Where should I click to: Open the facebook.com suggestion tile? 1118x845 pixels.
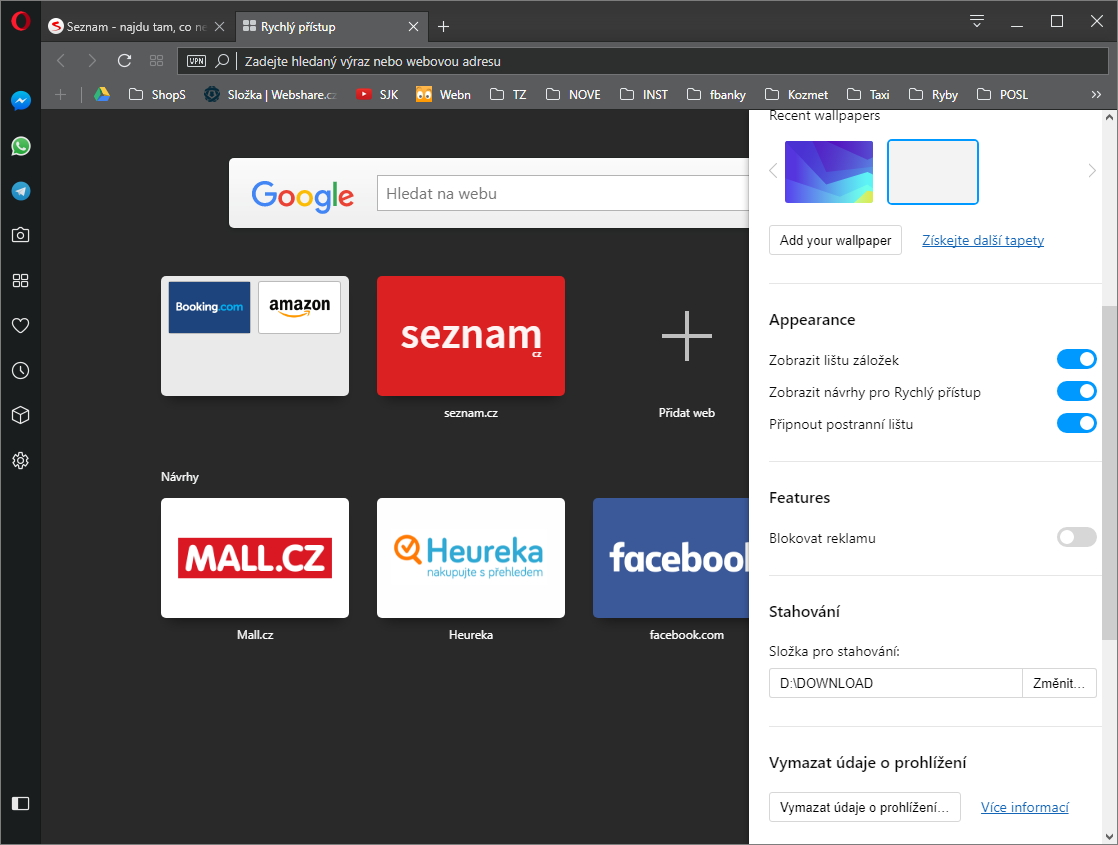click(671, 558)
